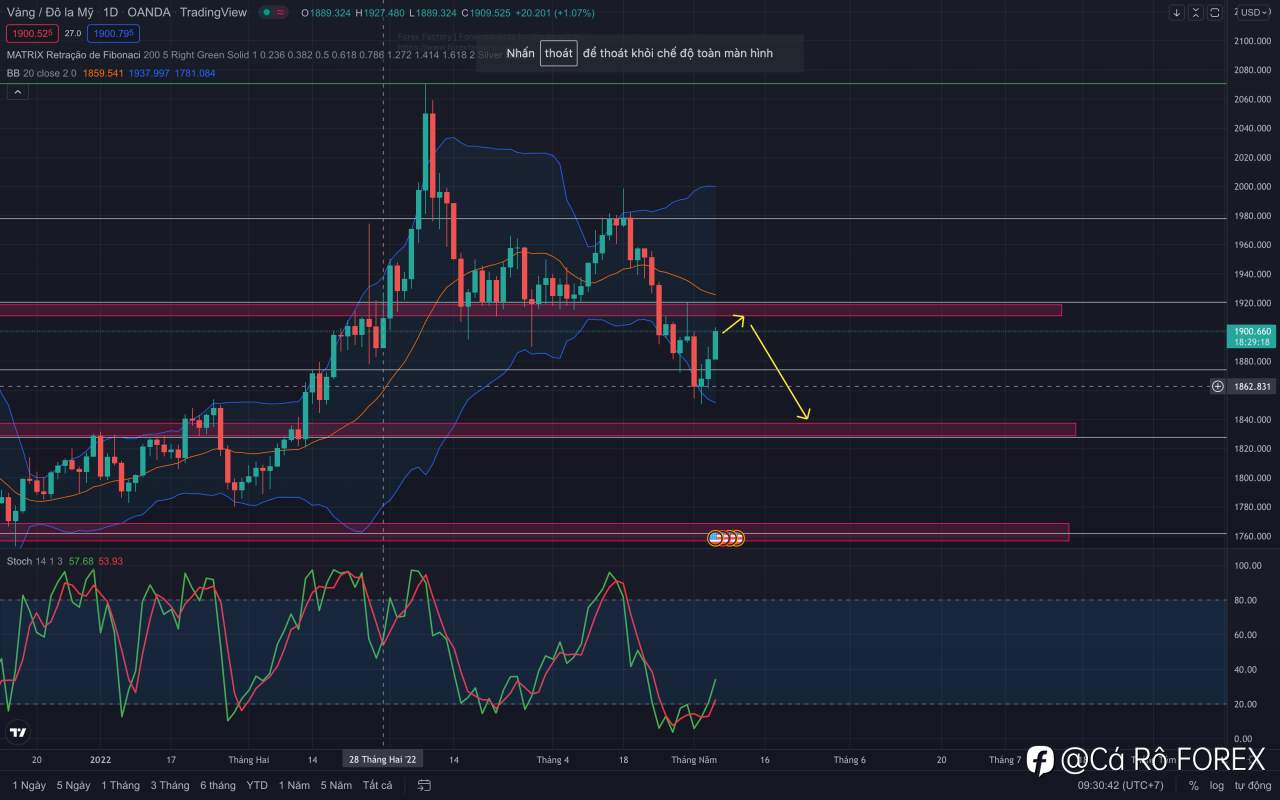Viewport: 1280px width, 800px height.
Task: Open the go-to-date calendar icon
Action: pos(424,786)
